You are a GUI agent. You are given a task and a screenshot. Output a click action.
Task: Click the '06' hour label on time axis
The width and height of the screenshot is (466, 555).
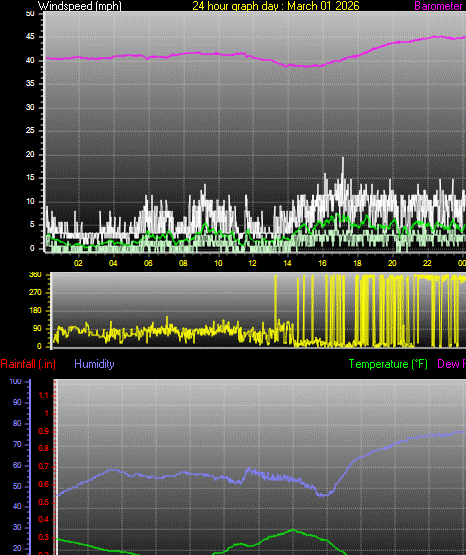tap(148, 263)
